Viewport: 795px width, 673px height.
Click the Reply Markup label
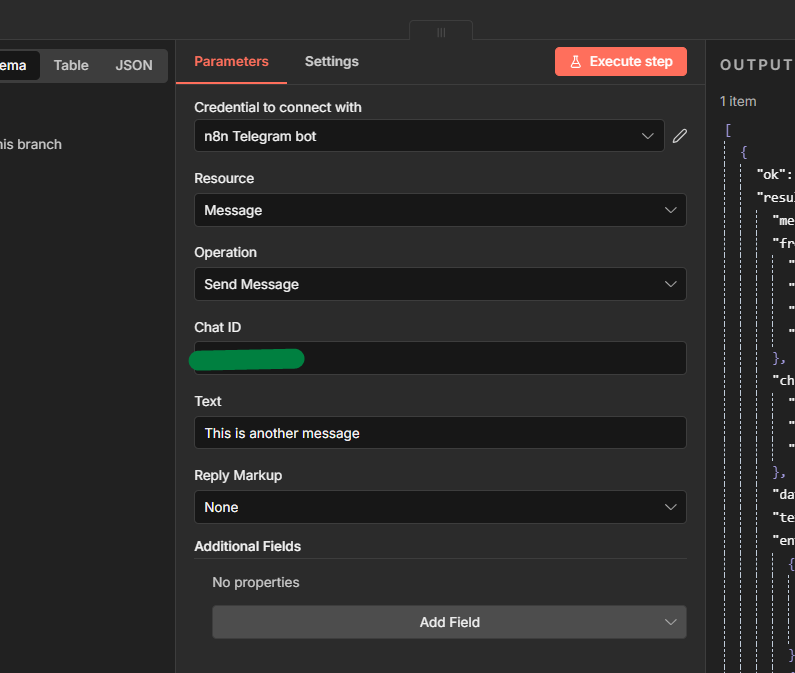238,475
